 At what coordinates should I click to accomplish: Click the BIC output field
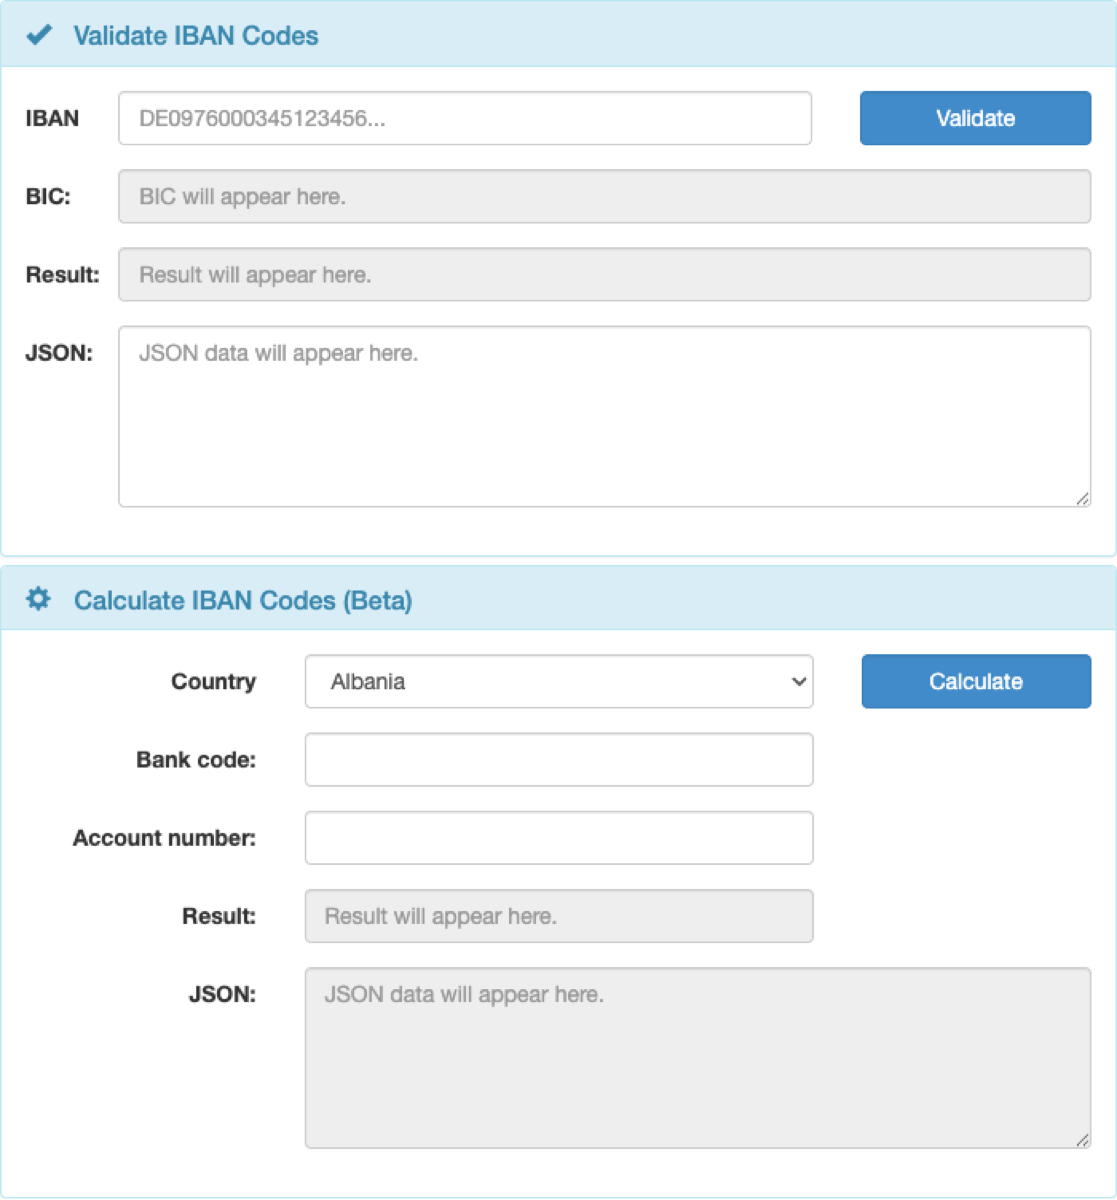pos(604,196)
